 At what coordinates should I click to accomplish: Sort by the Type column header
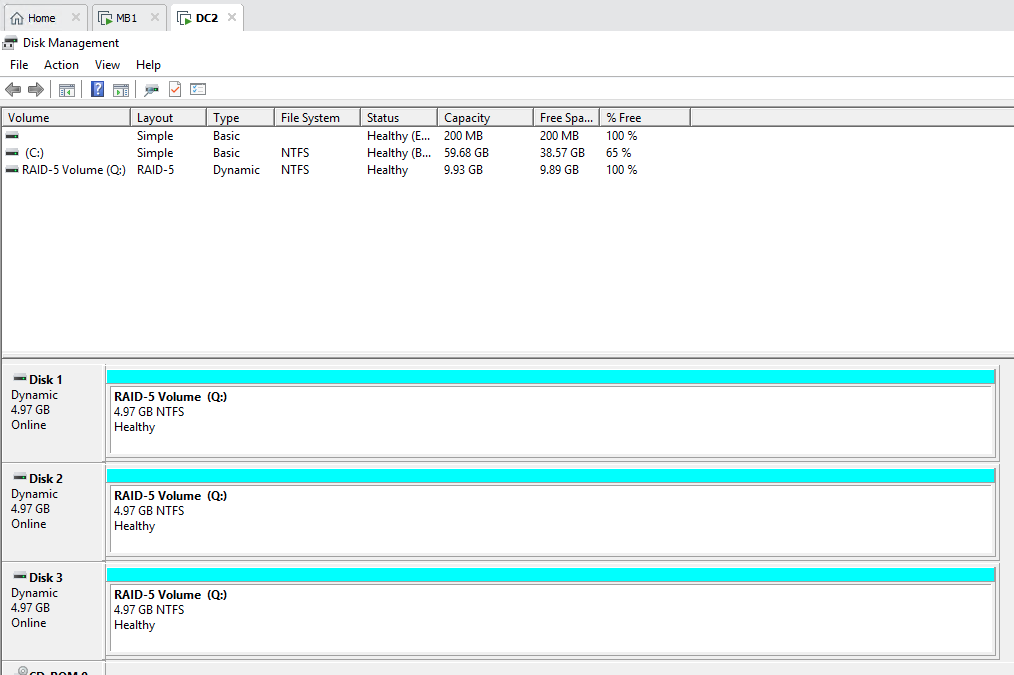(240, 118)
